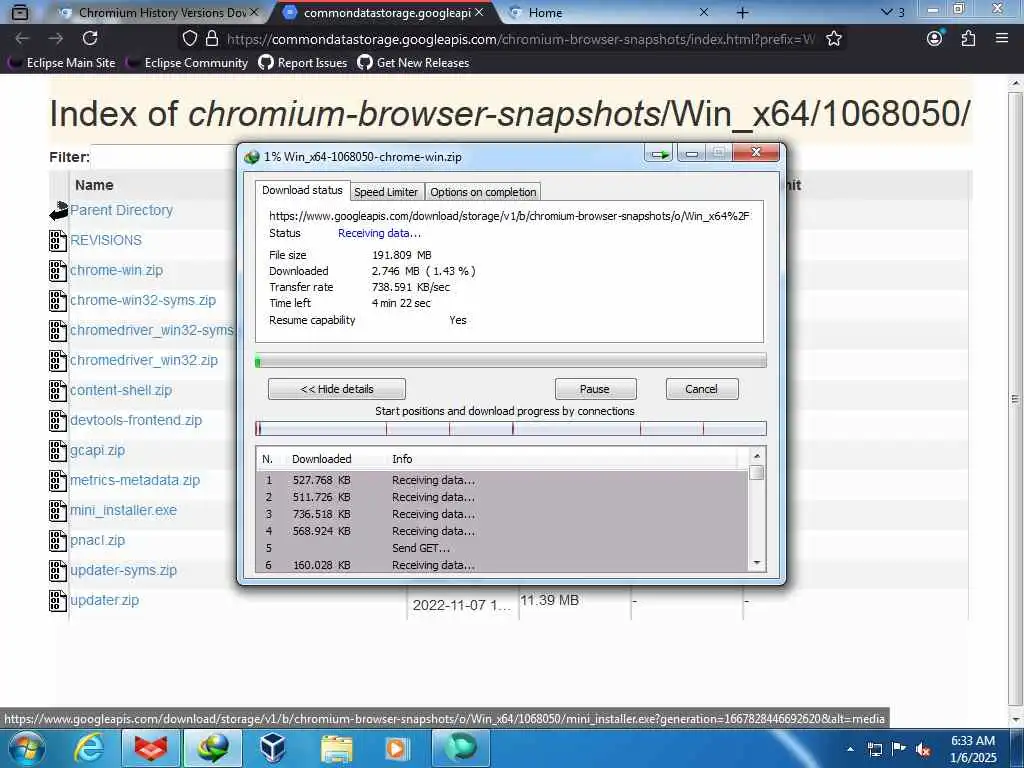Click the content-shell.zip link
This screenshot has height=768, width=1024.
(x=121, y=391)
